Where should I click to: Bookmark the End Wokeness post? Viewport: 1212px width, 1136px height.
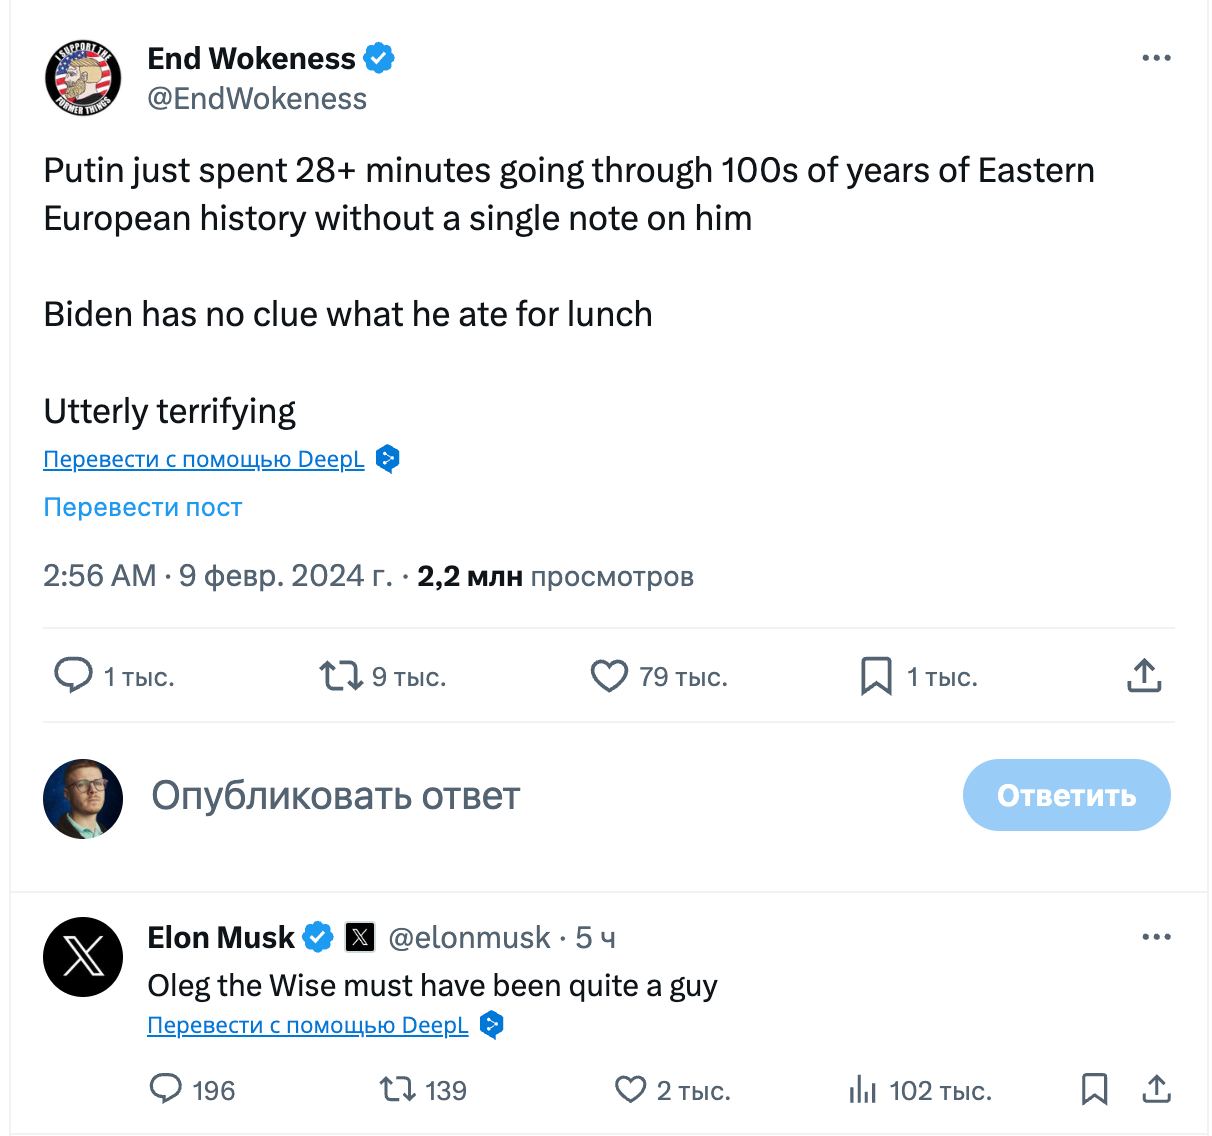pos(876,676)
